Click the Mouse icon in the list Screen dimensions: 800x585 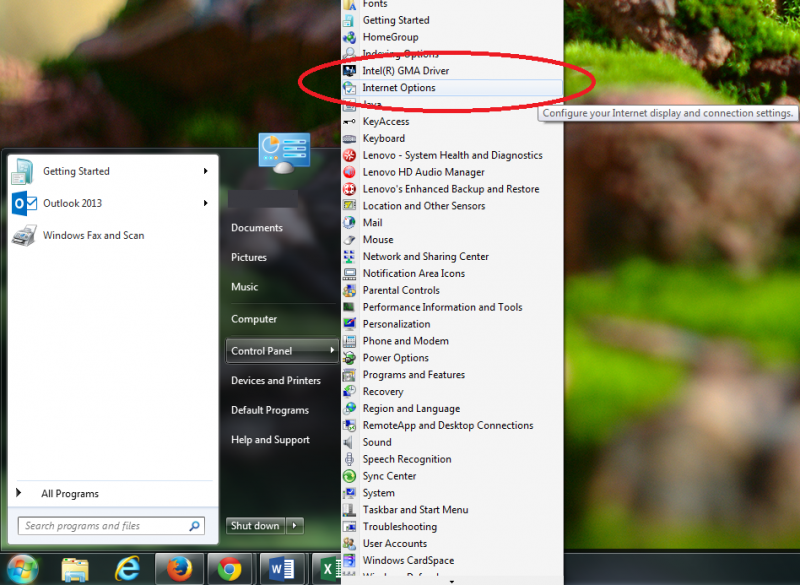click(349, 240)
